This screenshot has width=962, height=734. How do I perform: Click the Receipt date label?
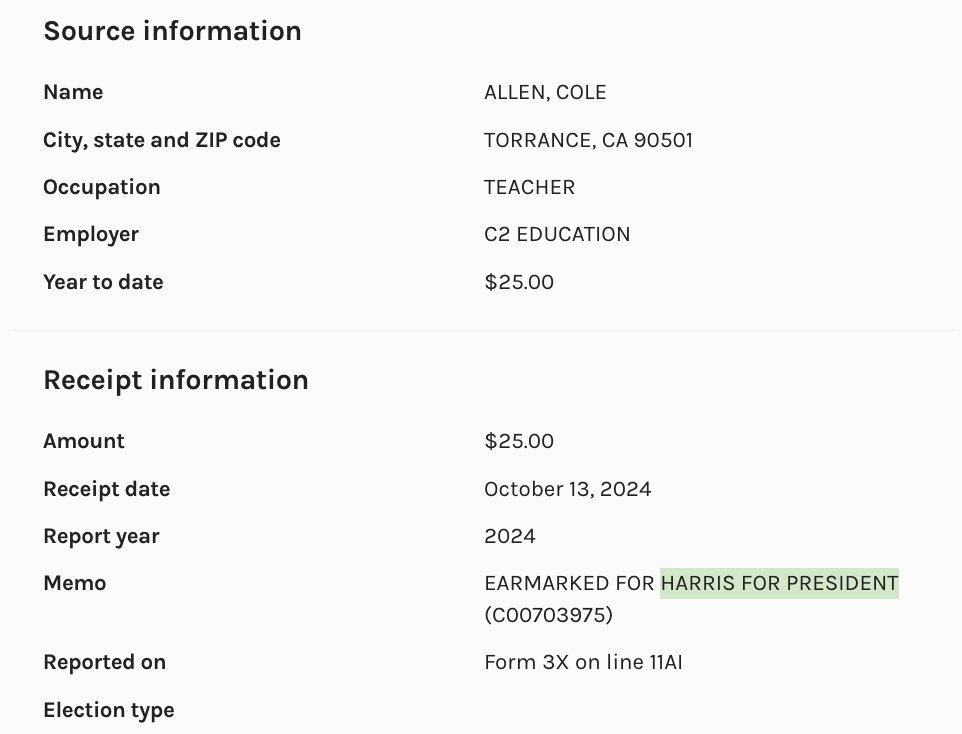tap(106, 489)
